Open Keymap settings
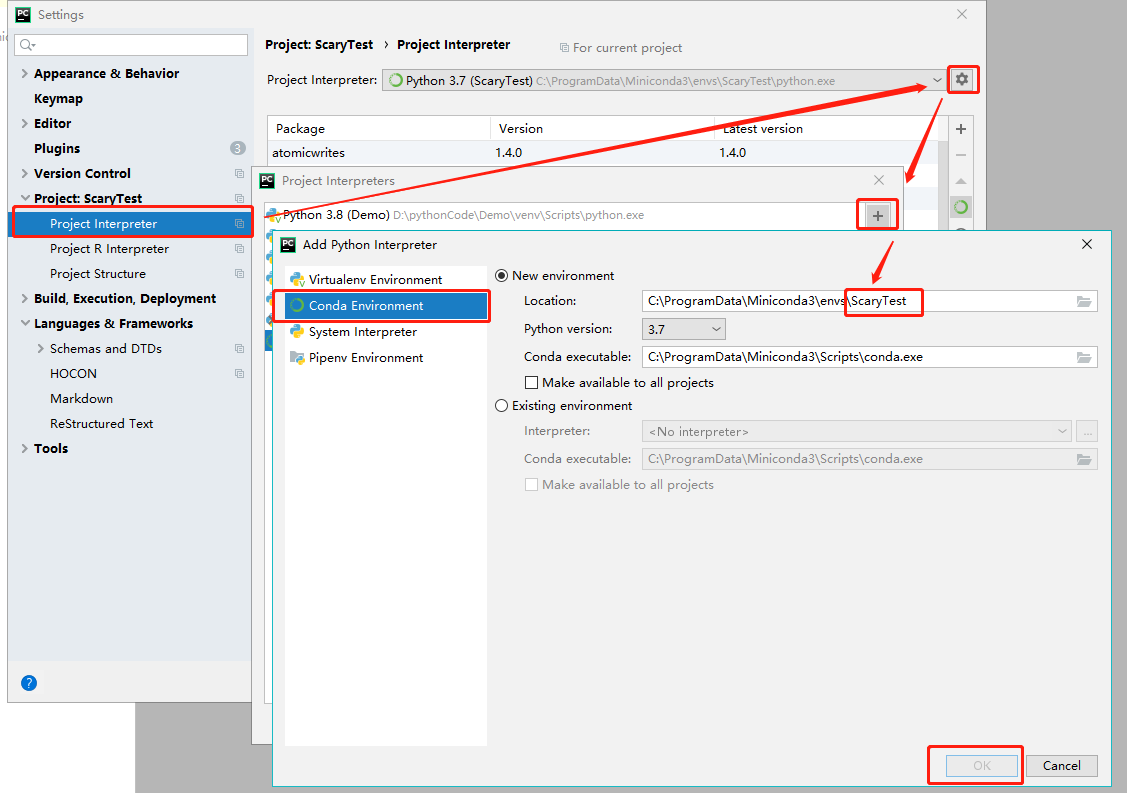The height and width of the screenshot is (793, 1127). pyautogui.click(x=58, y=98)
